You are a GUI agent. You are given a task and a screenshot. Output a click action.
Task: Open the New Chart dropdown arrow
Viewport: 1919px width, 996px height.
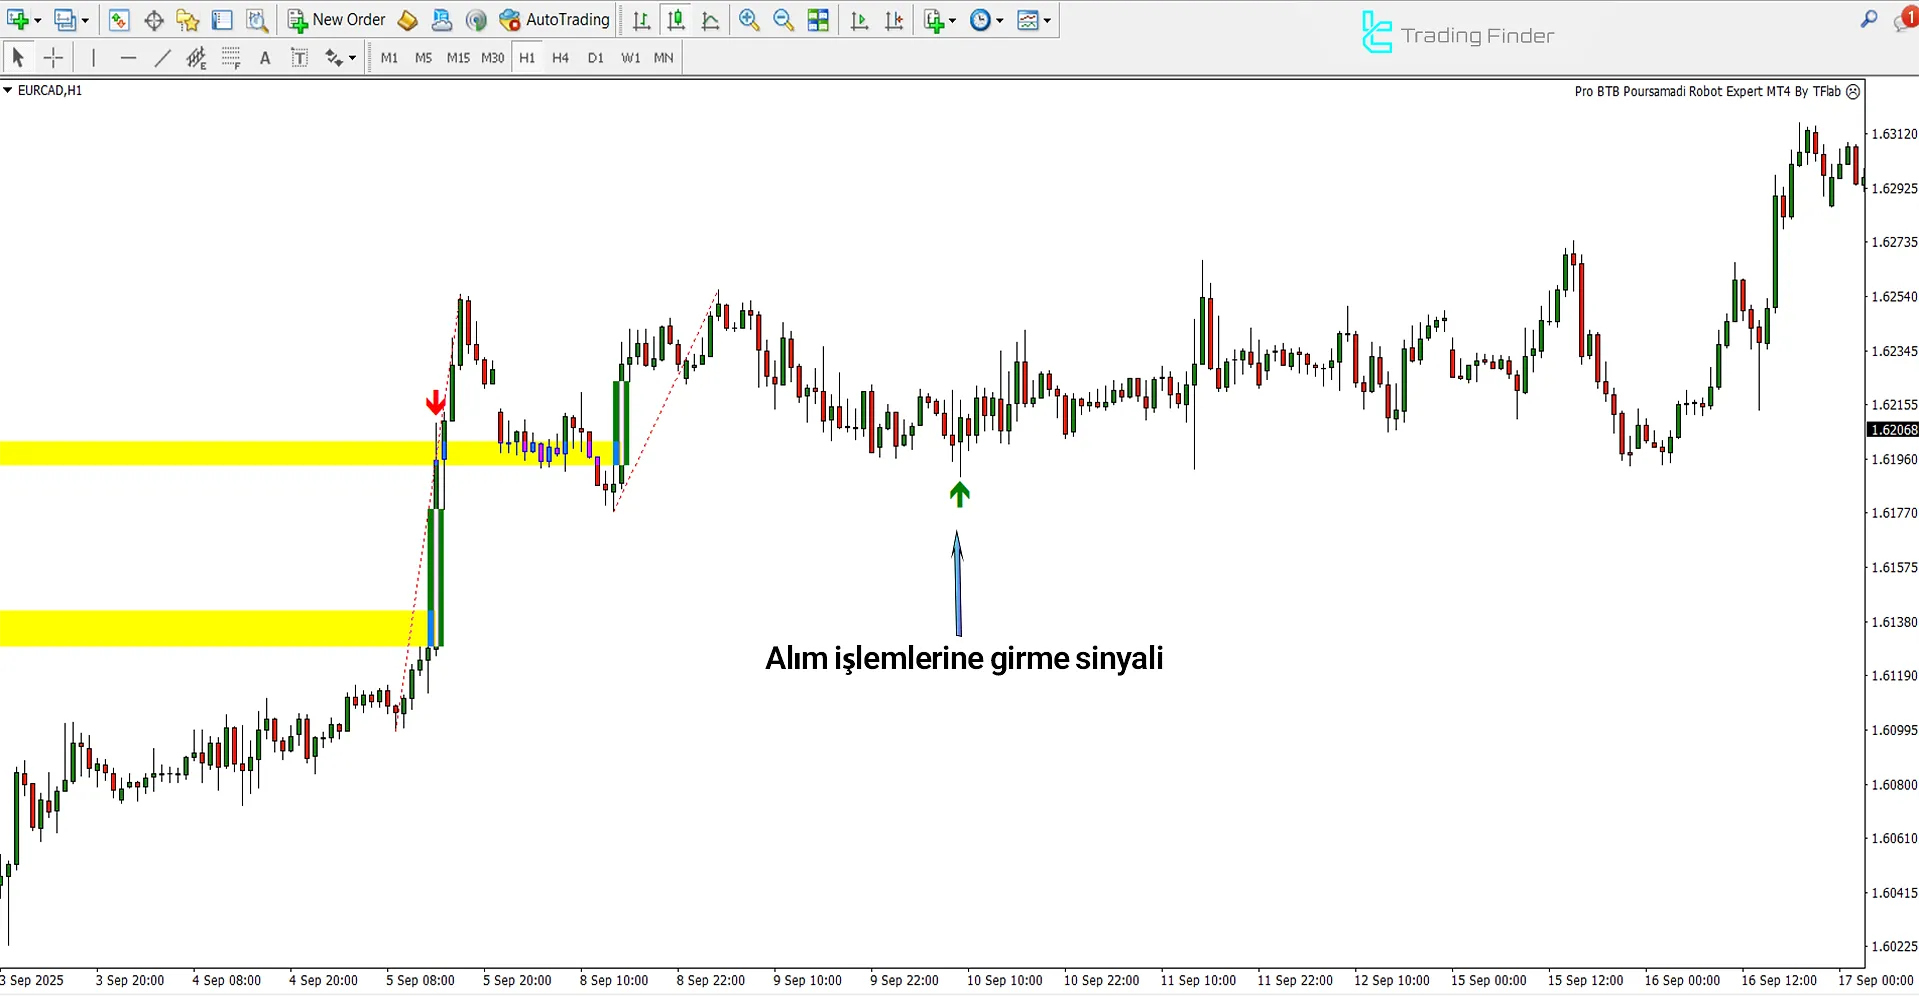(38, 20)
